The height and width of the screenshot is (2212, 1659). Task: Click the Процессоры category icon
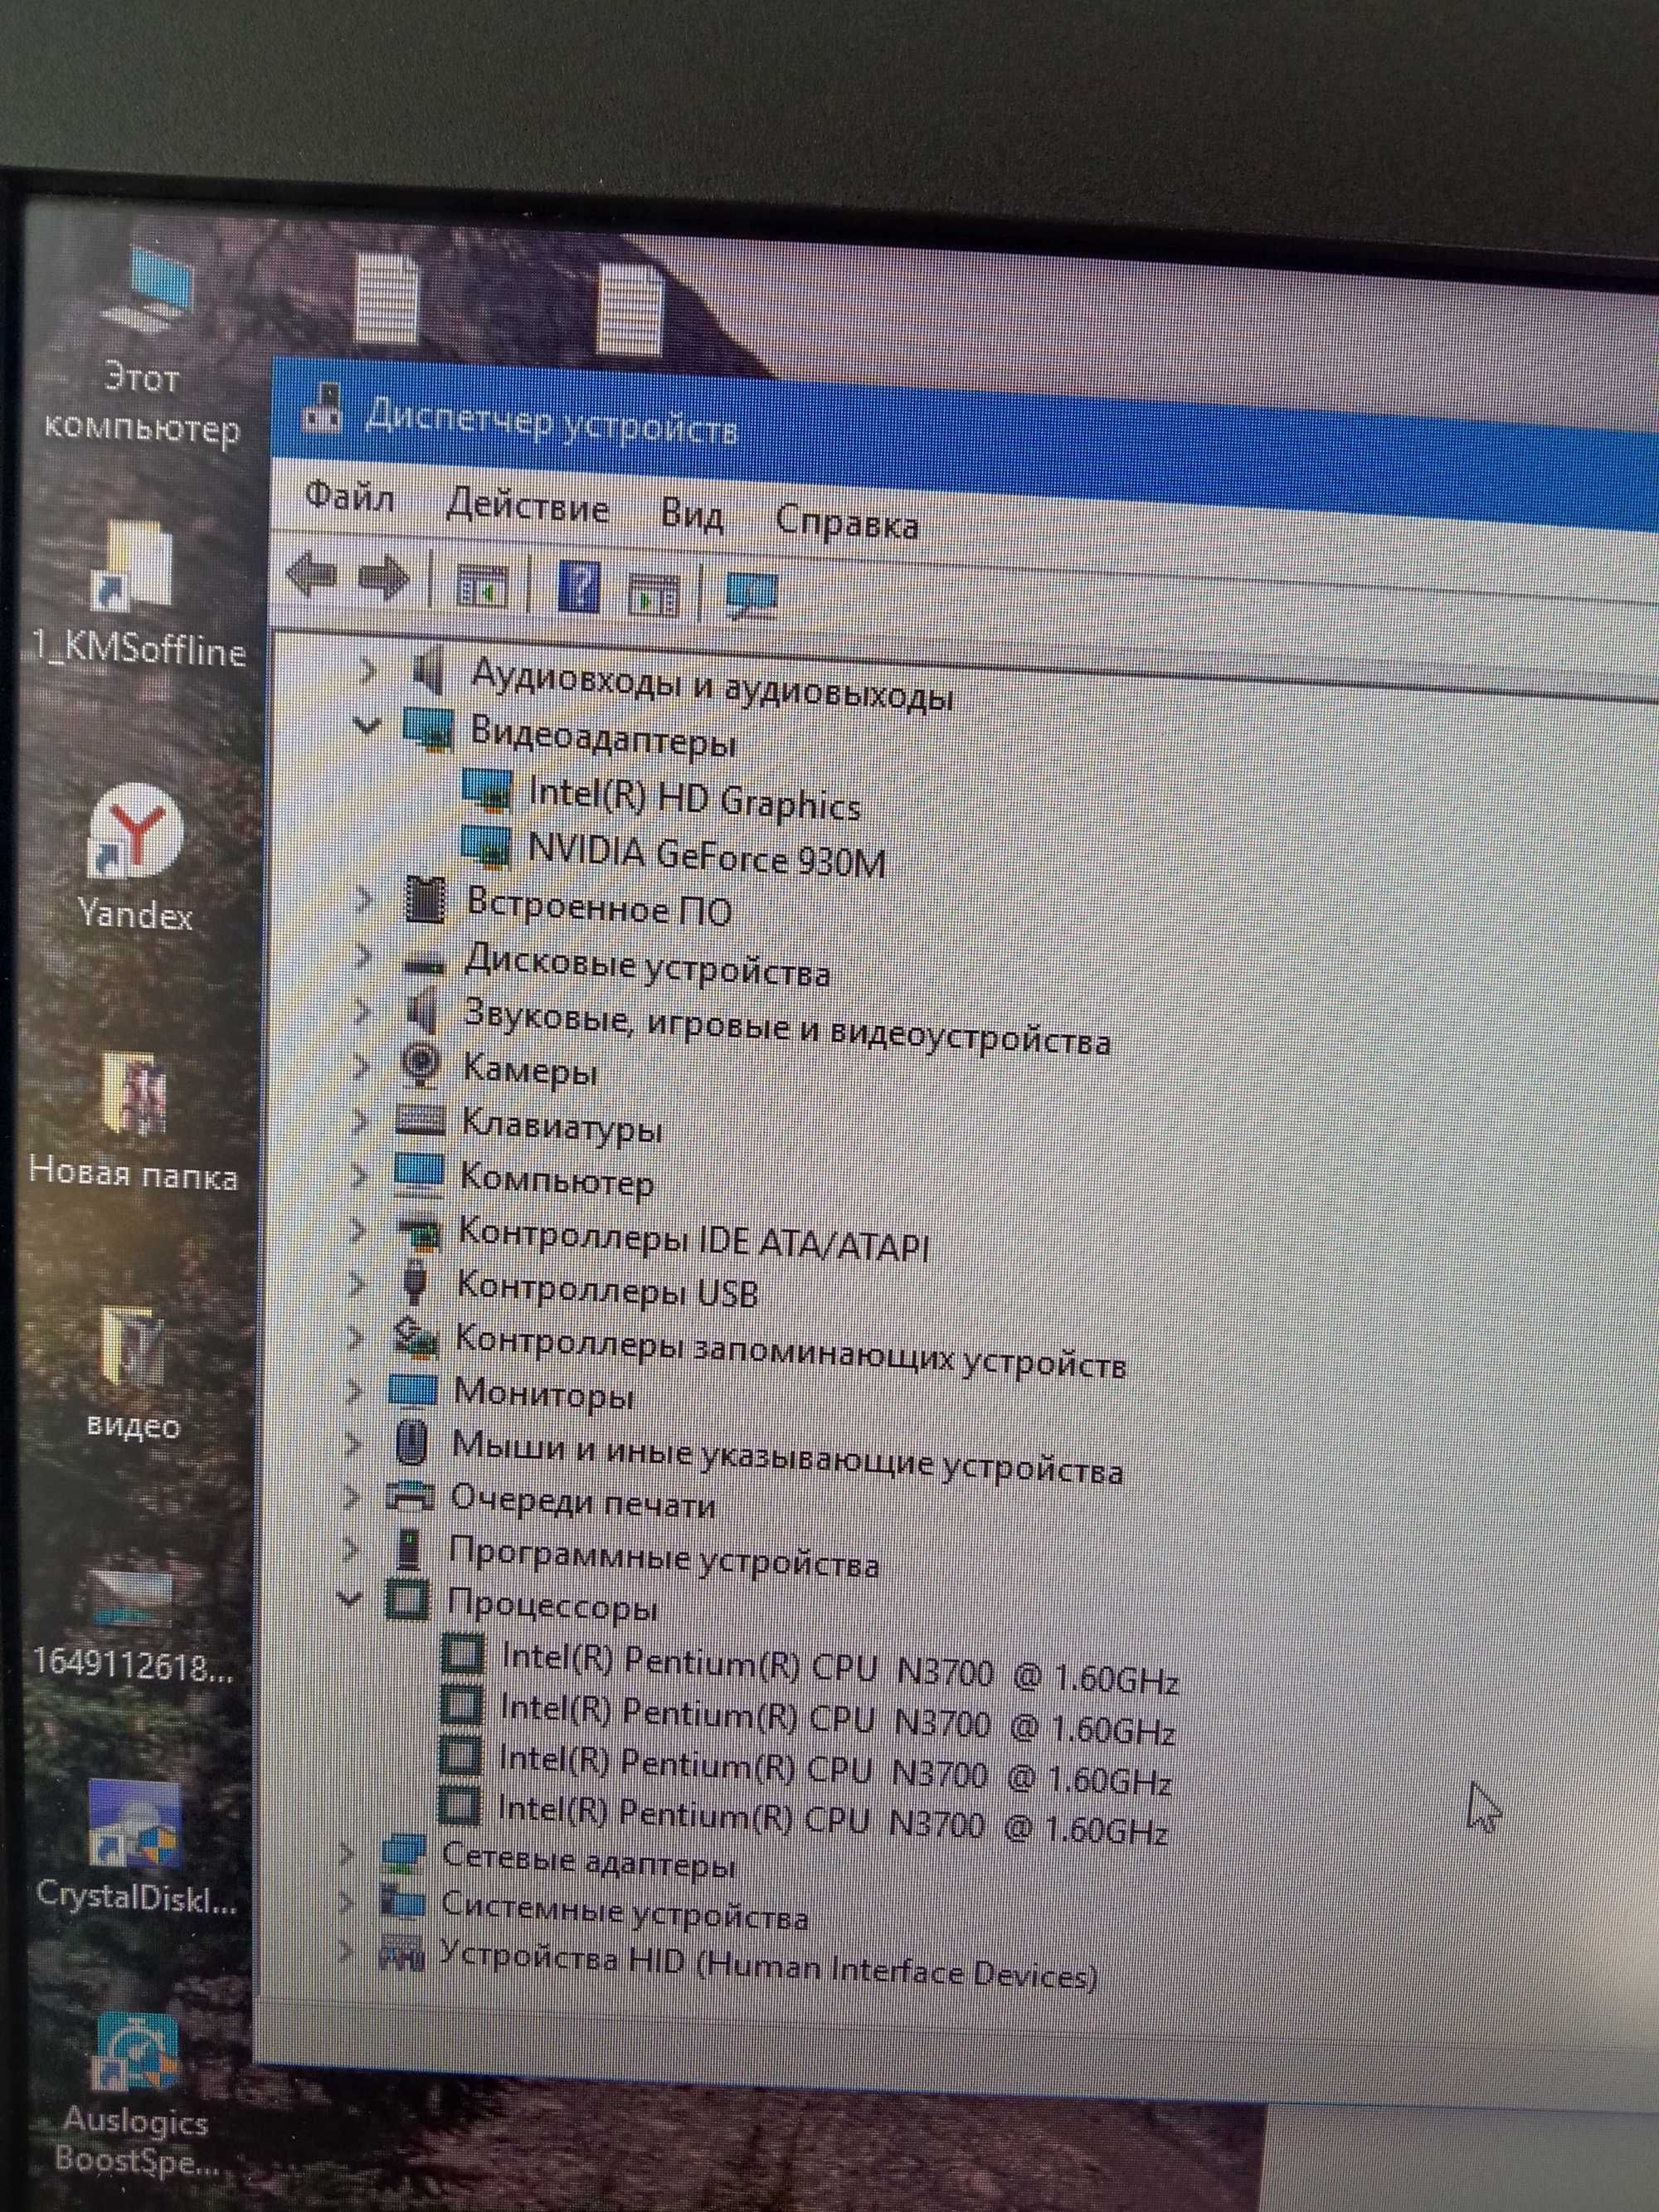coord(407,1599)
